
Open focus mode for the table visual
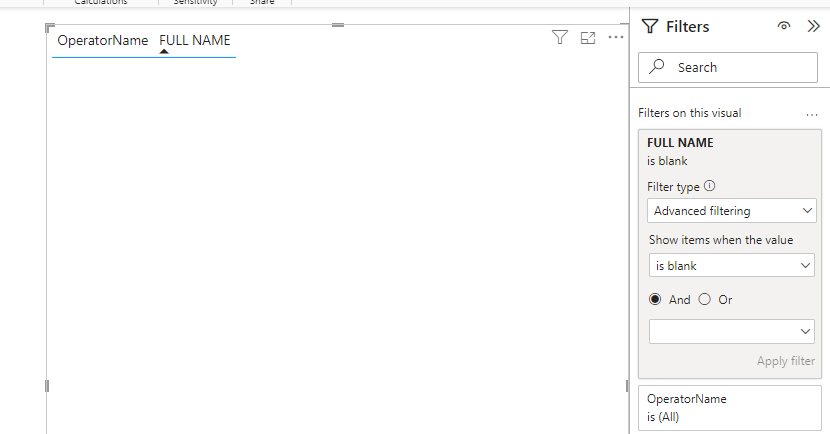coord(588,38)
